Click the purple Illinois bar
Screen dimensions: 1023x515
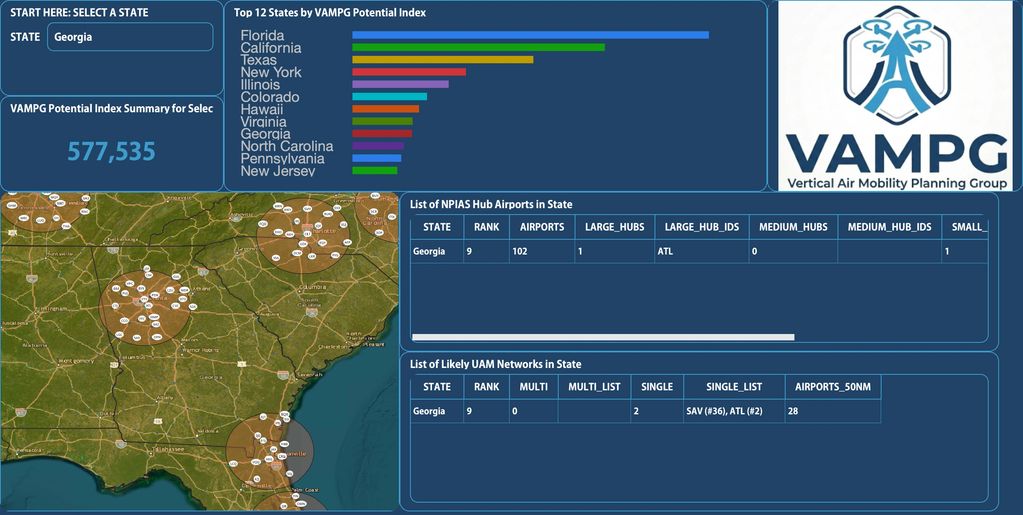pyautogui.click(x=401, y=84)
